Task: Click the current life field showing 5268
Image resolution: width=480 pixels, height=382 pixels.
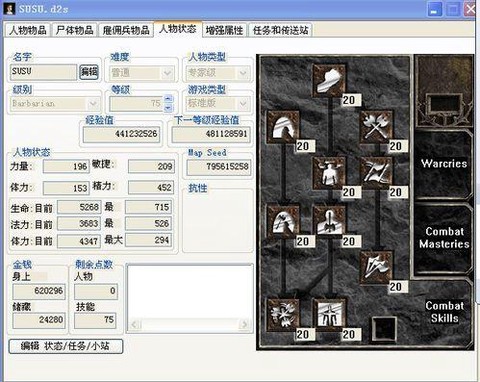Action: pyautogui.click(x=79, y=207)
